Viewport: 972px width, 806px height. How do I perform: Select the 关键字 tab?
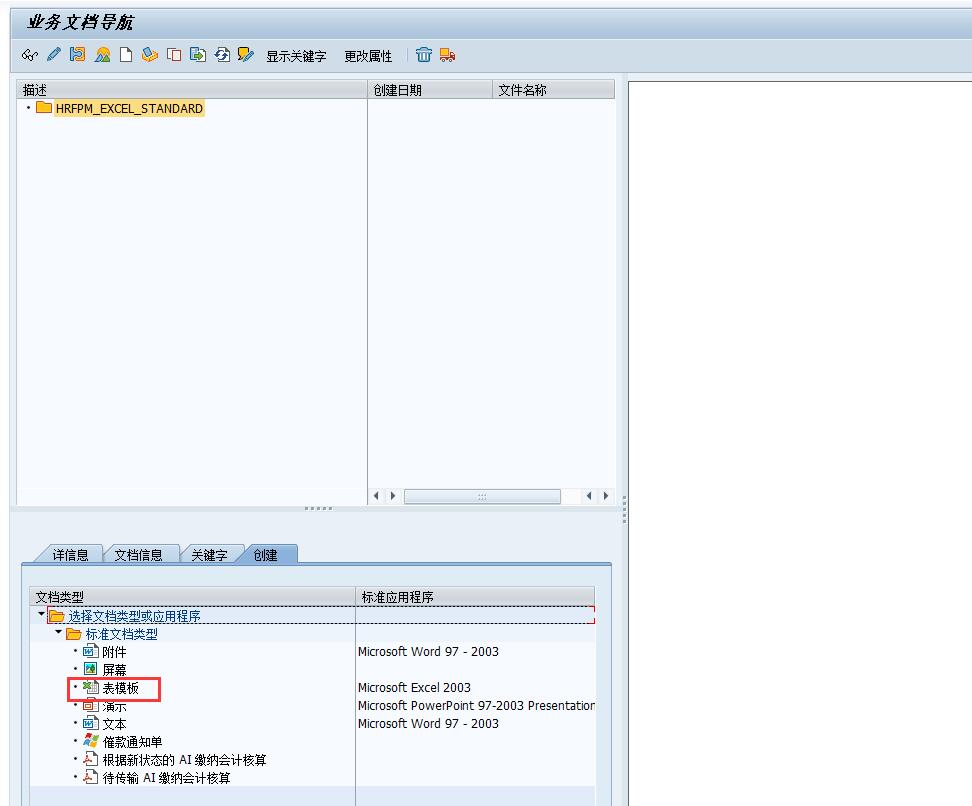[208, 555]
